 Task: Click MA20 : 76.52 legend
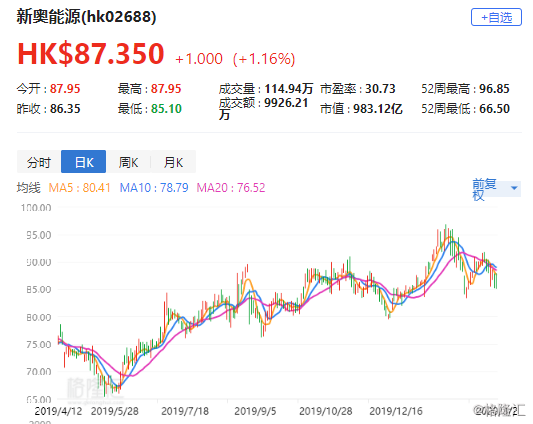[230, 188]
